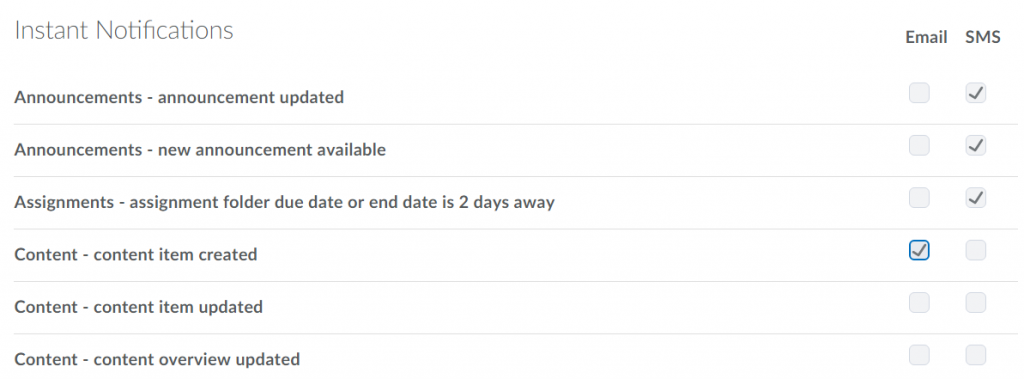Enable Email for content overview updated
1024x379 pixels.
919,355
